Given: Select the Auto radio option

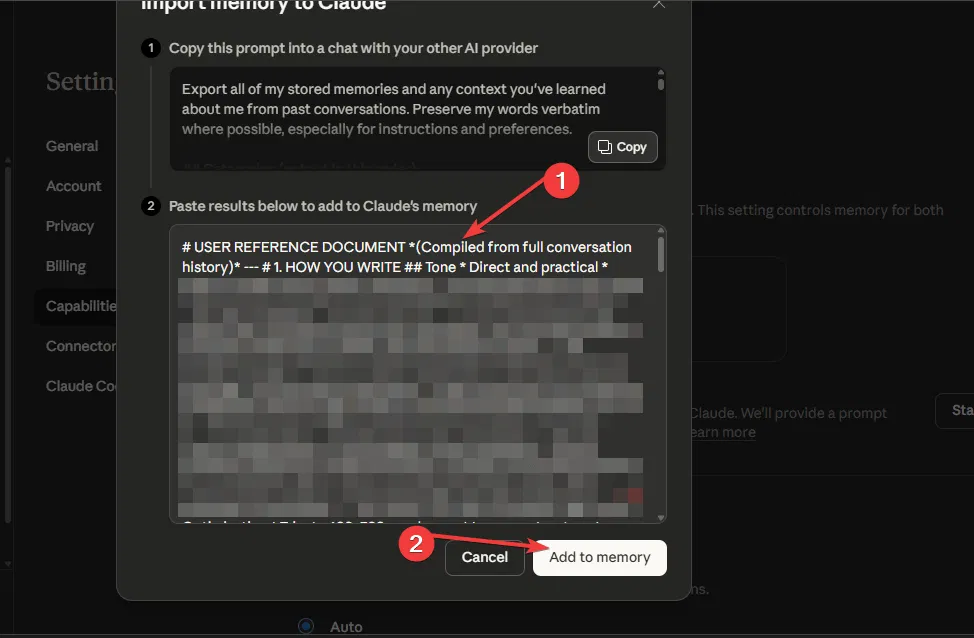Looking at the screenshot, I should pos(306,626).
